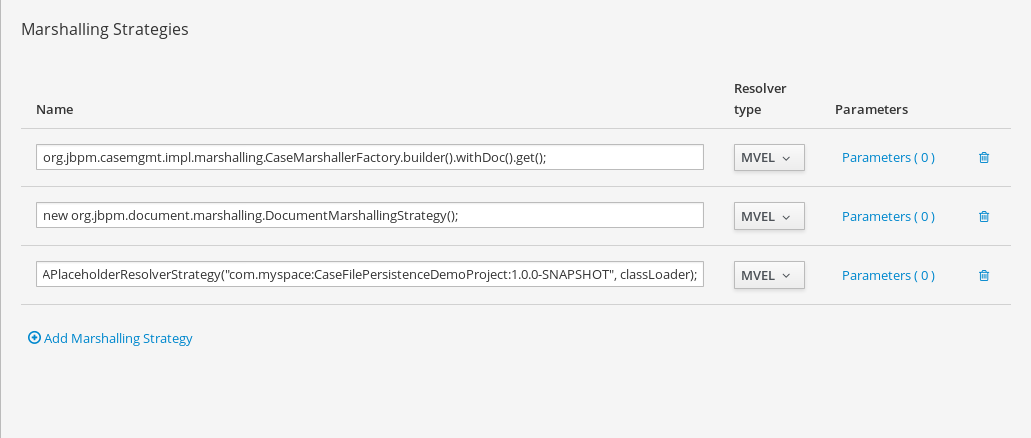This screenshot has width=1031, height=438.
Task: Open the MVEL dropdown in the PlaceholderResolverStrategy row
Action: 768,276
